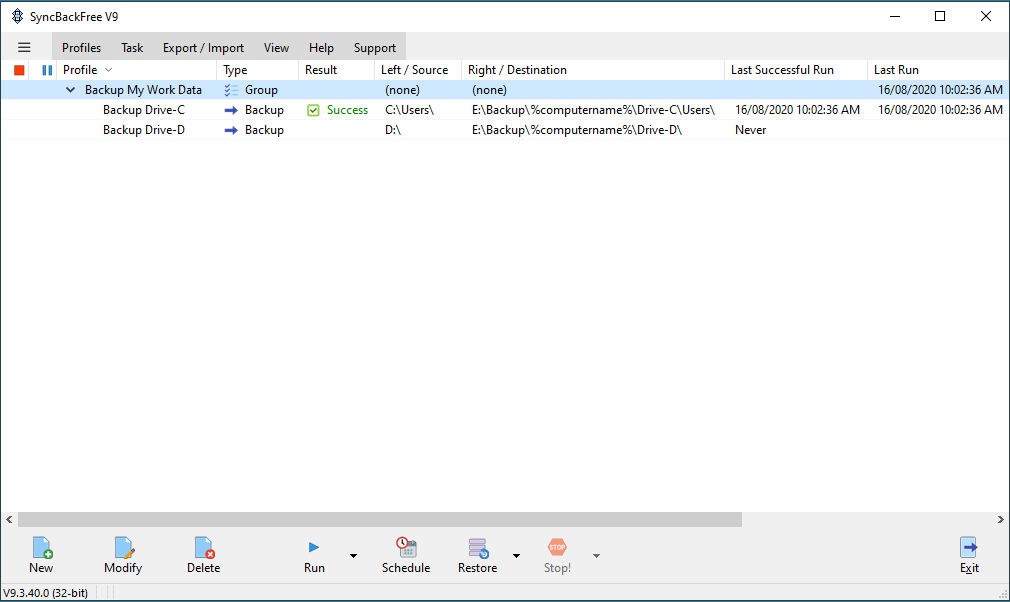The image size is (1010, 602).
Task: Open the Run button dropdown arrow
Action: click(x=353, y=556)
